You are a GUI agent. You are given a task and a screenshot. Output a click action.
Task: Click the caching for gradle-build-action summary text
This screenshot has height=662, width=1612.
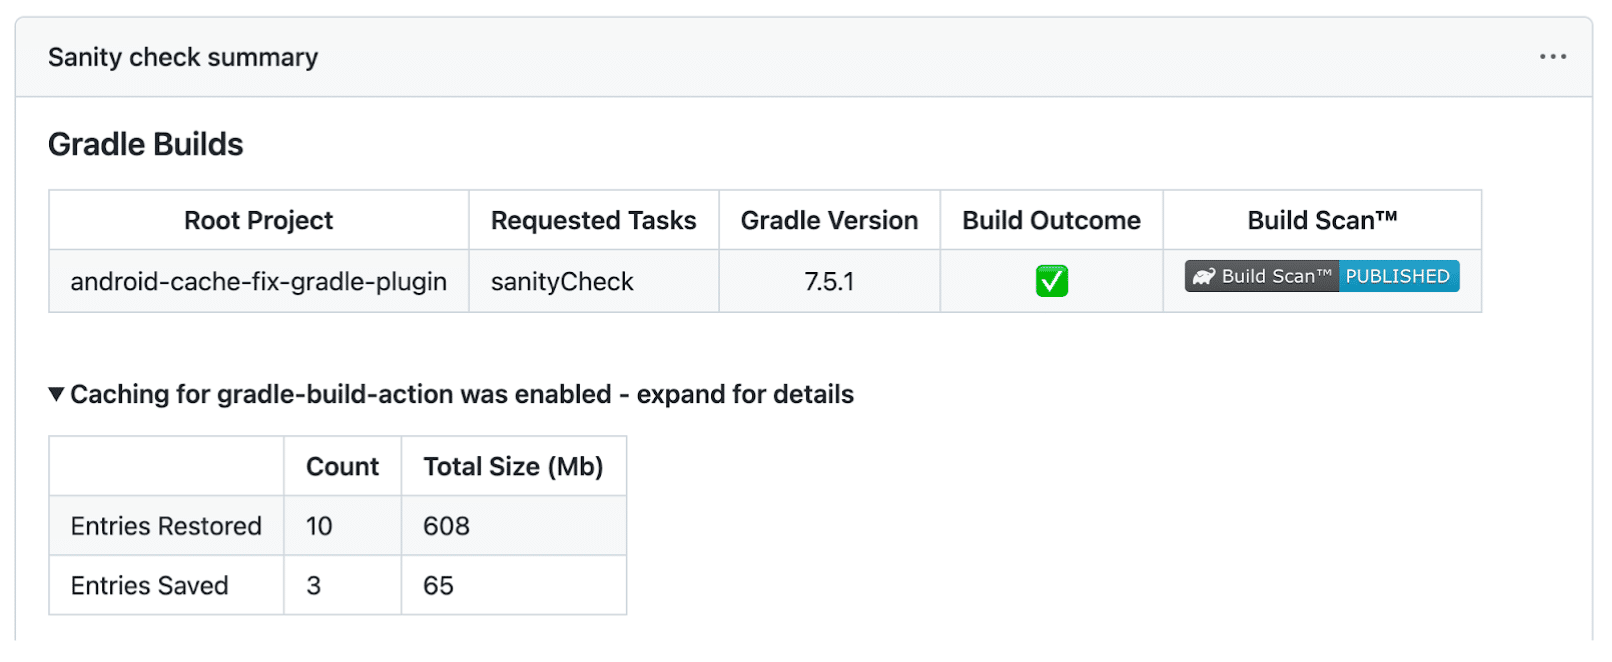tap(462, 394)
